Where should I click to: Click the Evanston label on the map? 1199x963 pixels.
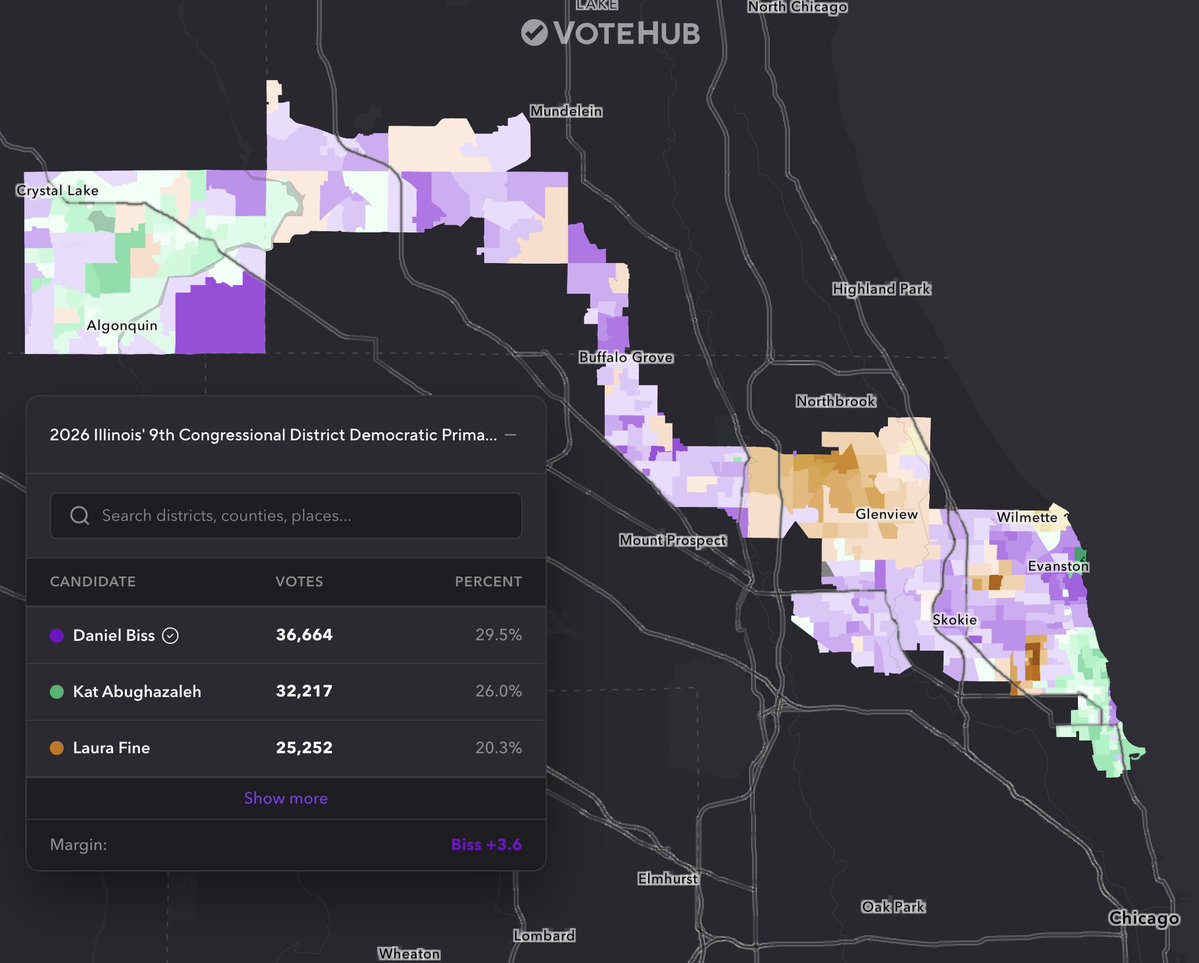coord(1058,565)
